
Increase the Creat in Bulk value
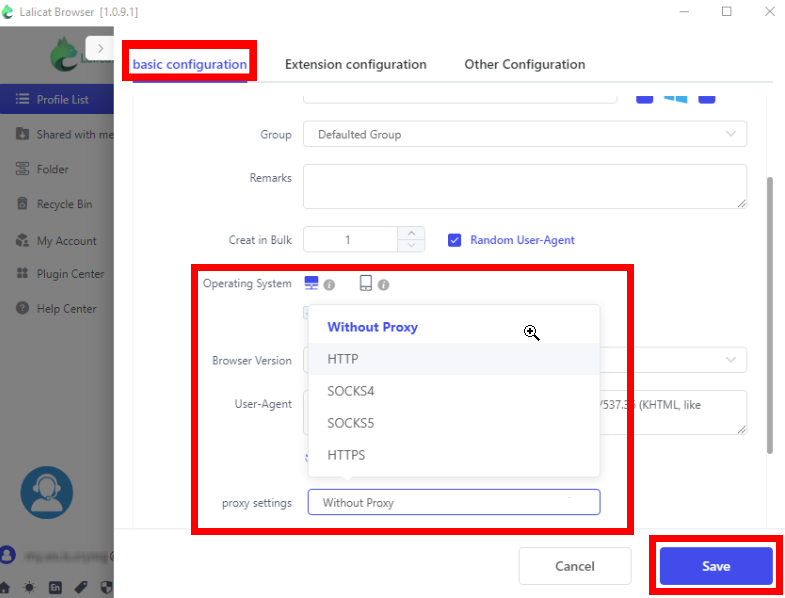coord(411,233)
